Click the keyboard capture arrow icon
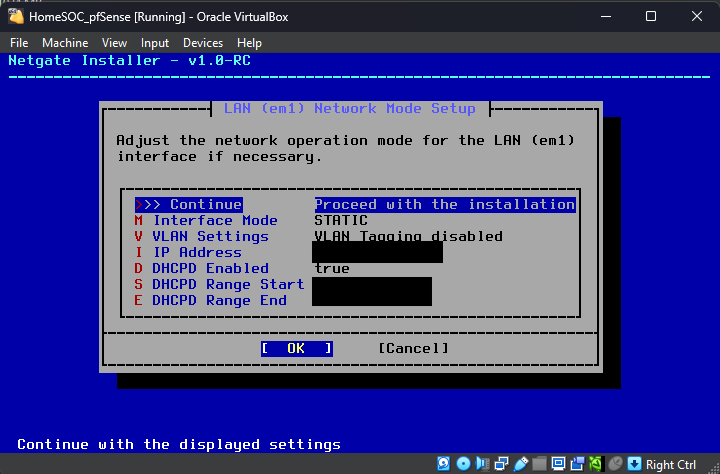Viewport: 720px width, 474px height. (x=634, y=464)
